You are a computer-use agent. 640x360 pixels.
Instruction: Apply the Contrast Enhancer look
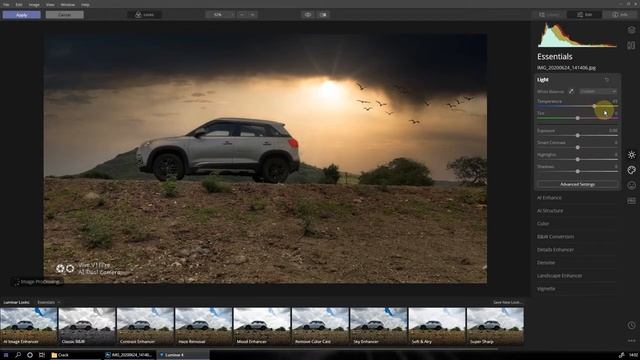(145, 327)
